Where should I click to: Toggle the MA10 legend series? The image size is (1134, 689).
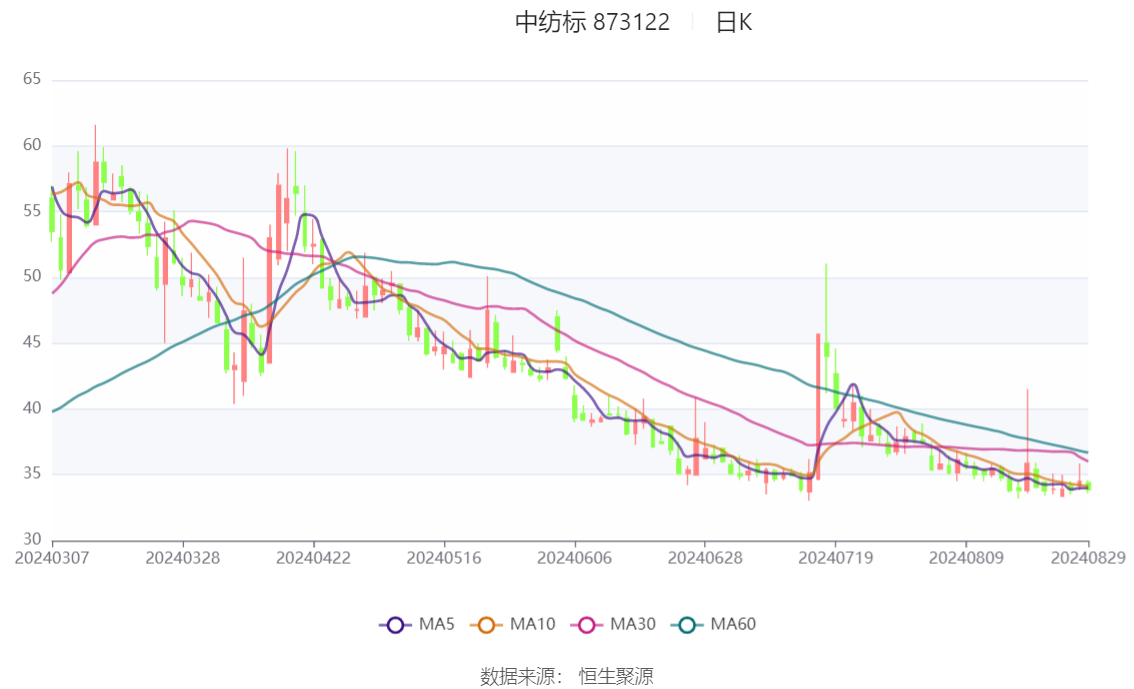tap(513, 625)
